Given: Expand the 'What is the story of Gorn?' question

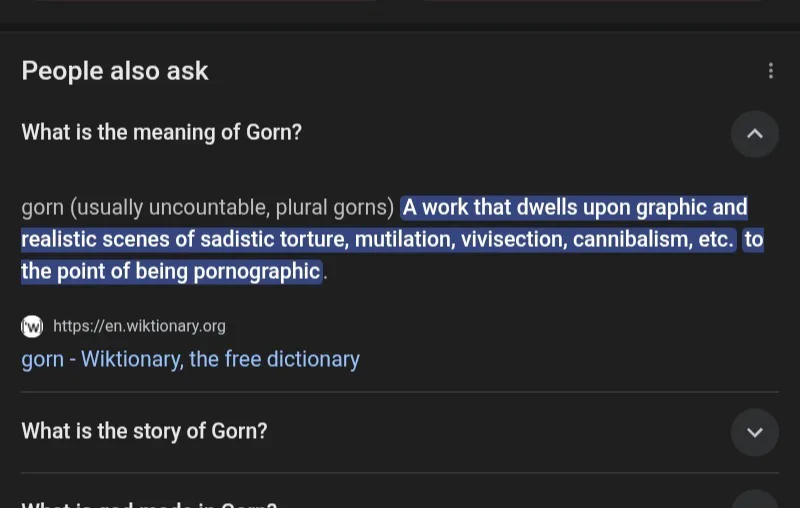Looking at the screenshot, I should click(x=755, y=433).
